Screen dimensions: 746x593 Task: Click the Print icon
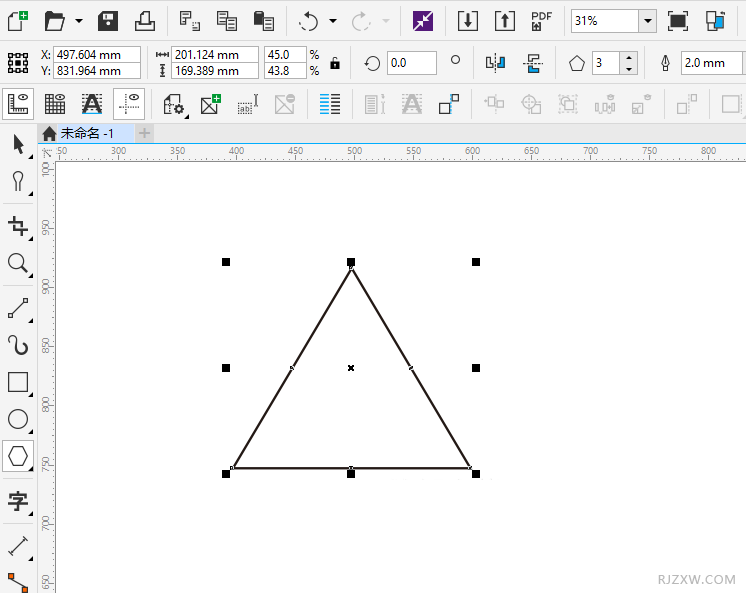[145, 20]
